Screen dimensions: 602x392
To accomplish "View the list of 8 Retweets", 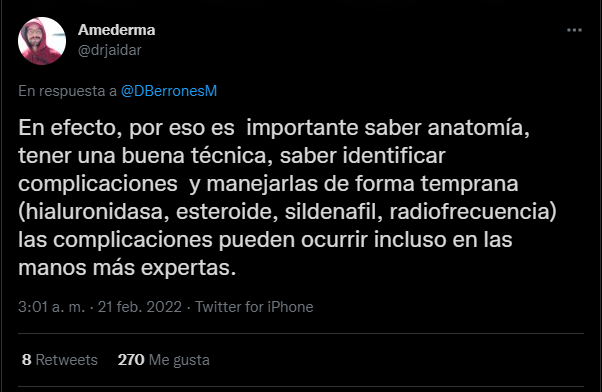I will (x=60, y=360).
